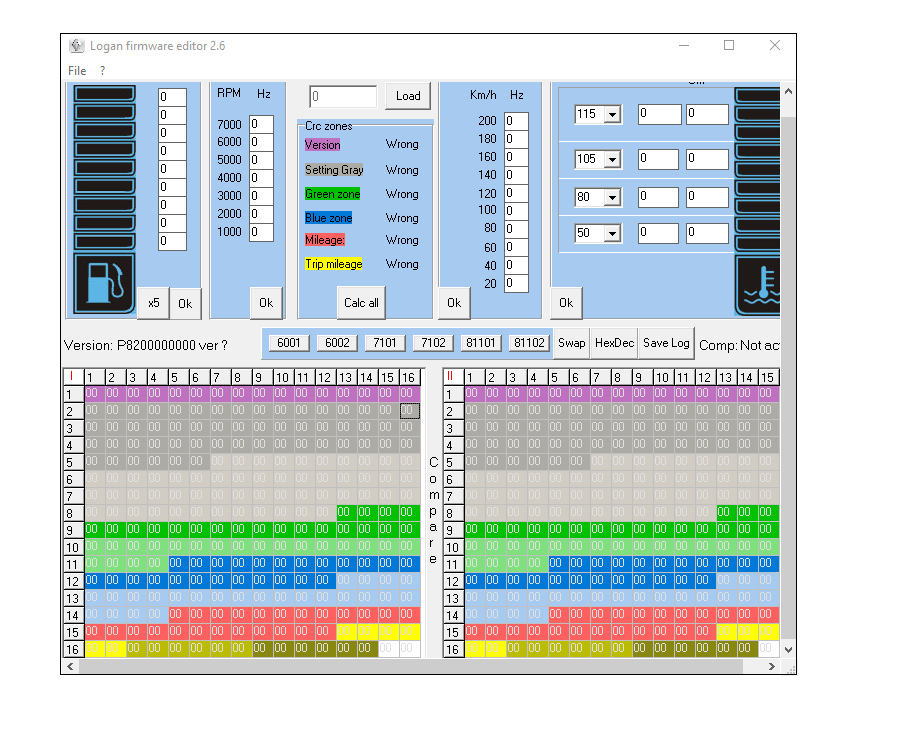Click the coolant temperature gauge icon
The width and height of the screenshot is (900, 734).
(758, 286)
